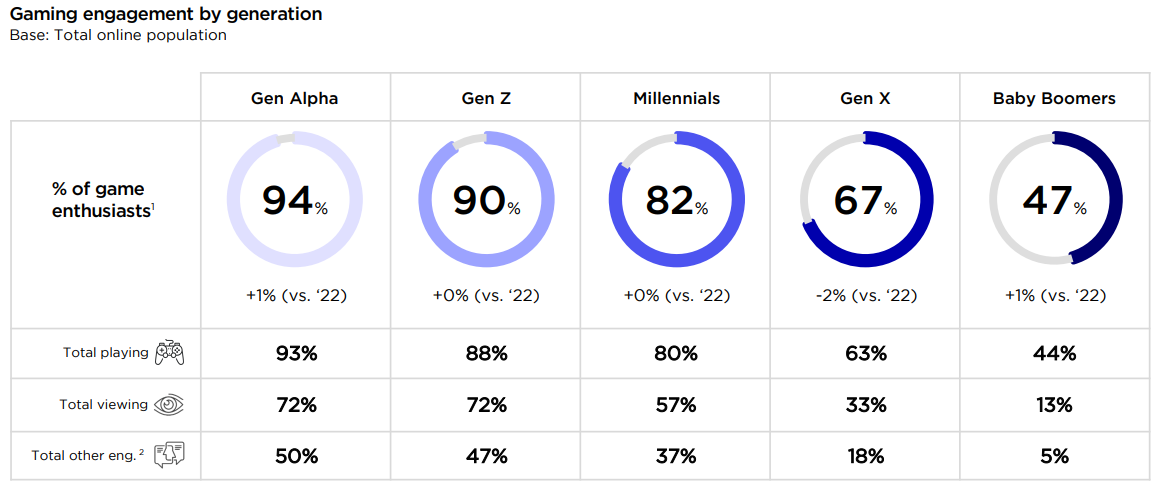Select the Baby Boomers column header
The height and width of the screenshot is (487, 1158).
1054,98
